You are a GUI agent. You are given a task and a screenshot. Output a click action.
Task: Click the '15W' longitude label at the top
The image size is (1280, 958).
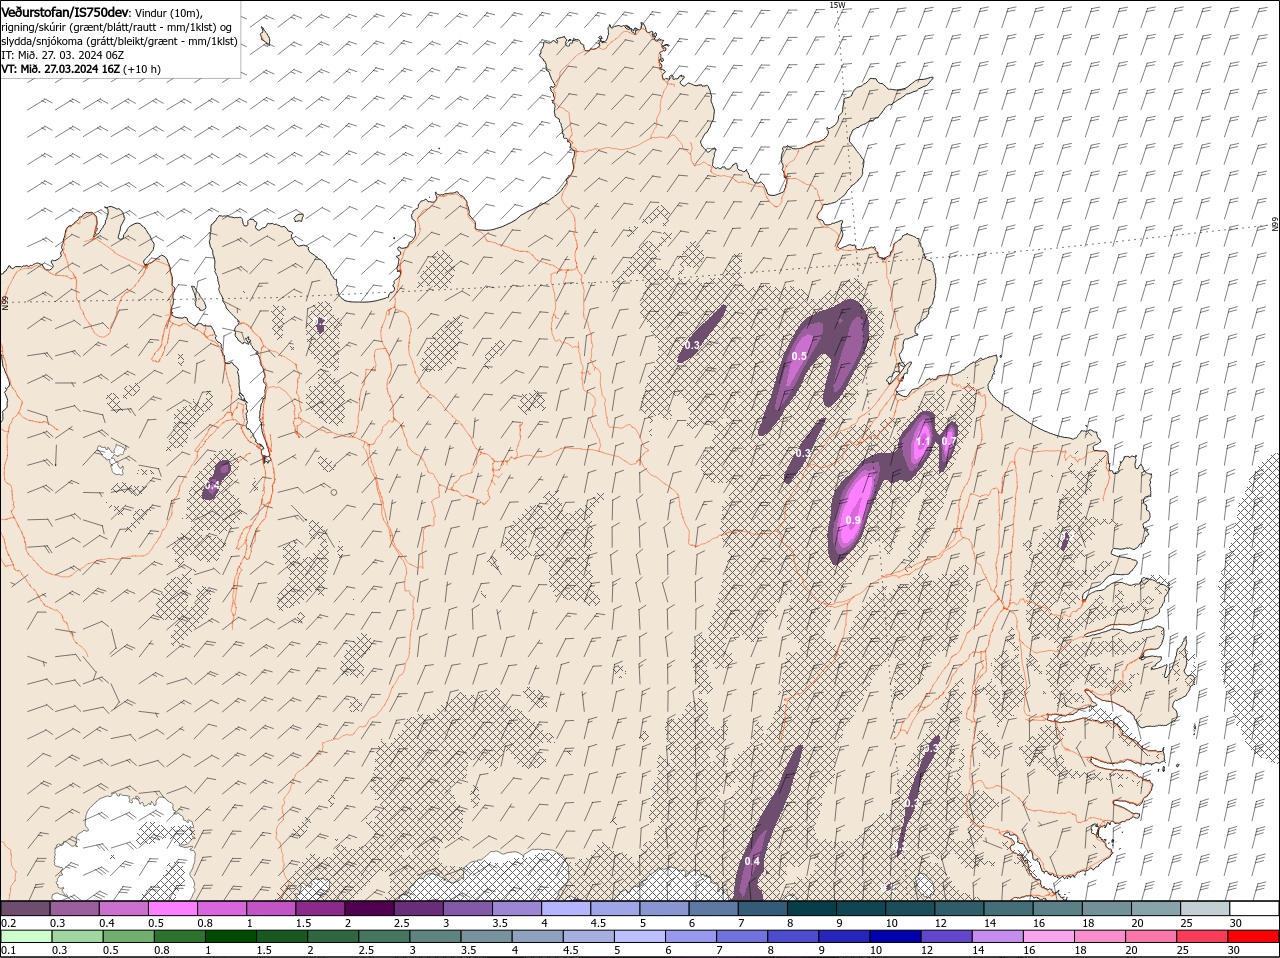coord(837,6)
